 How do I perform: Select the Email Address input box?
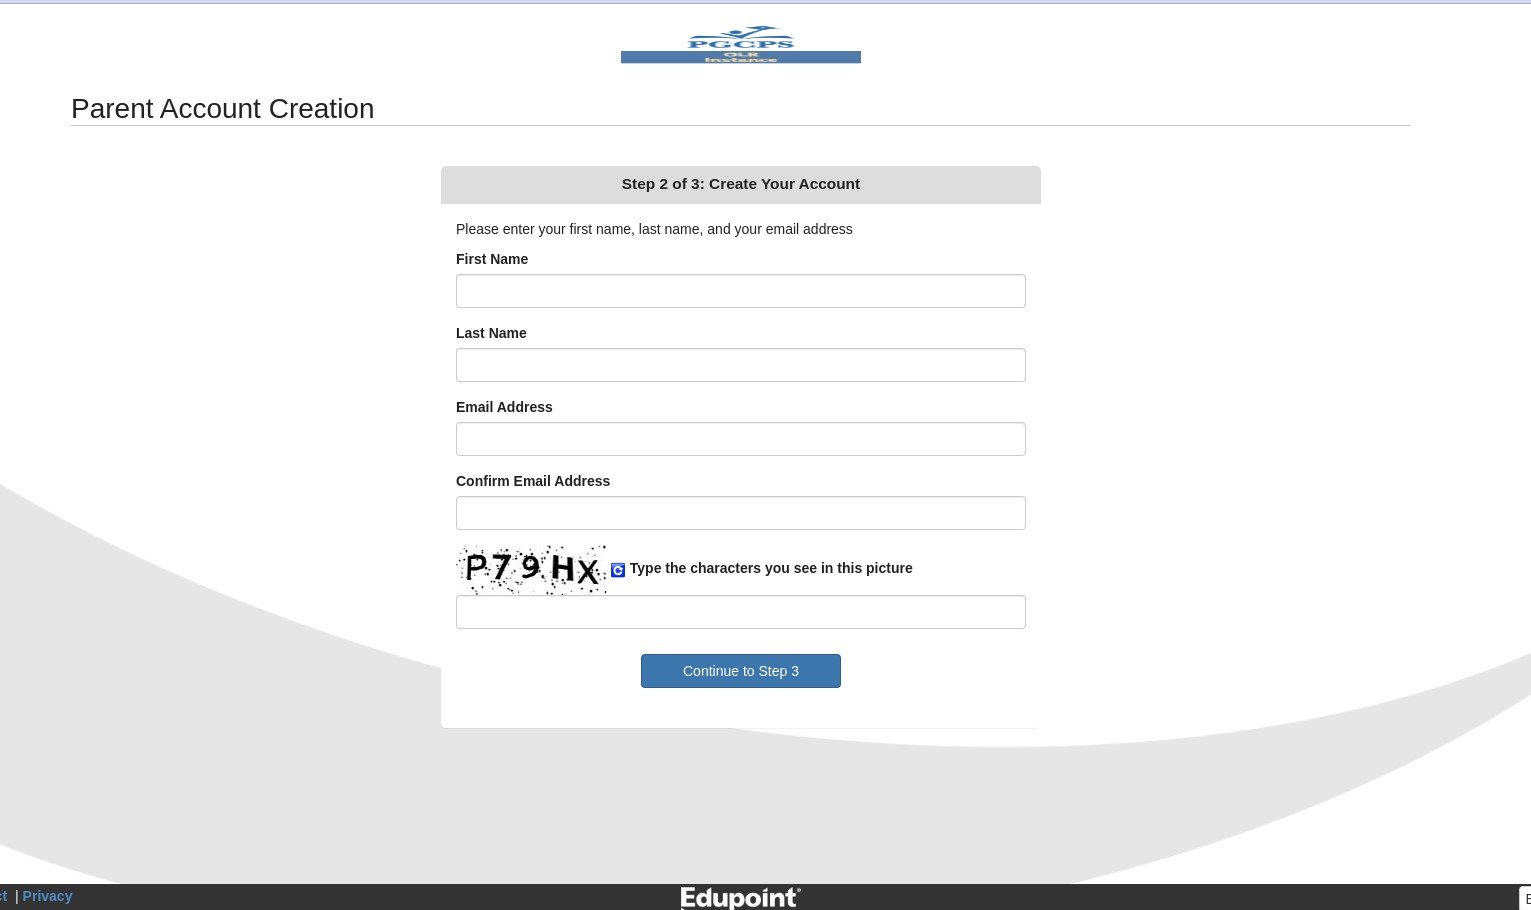pyautogui.click(x=740, y=439)
